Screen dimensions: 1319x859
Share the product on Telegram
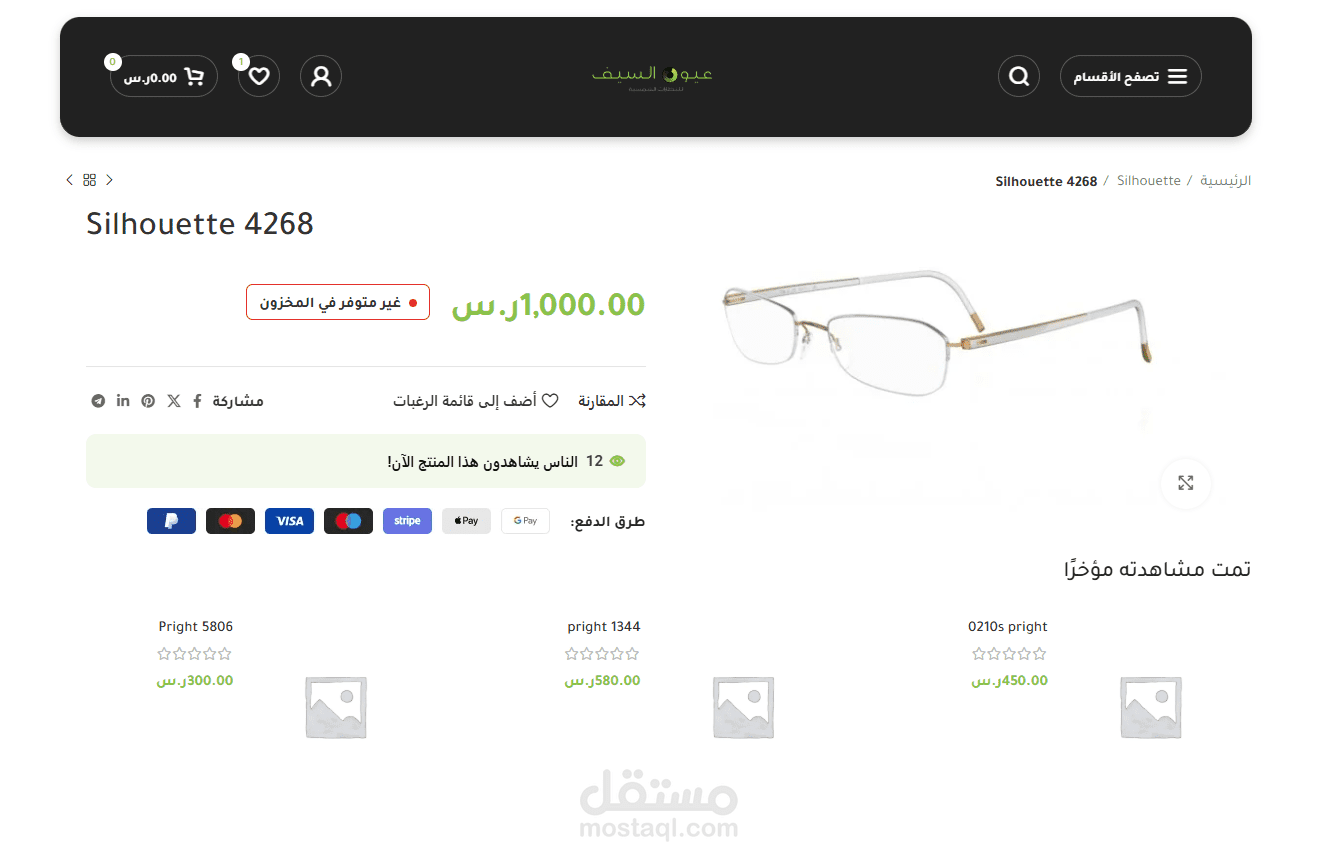[x=98, y=401]
